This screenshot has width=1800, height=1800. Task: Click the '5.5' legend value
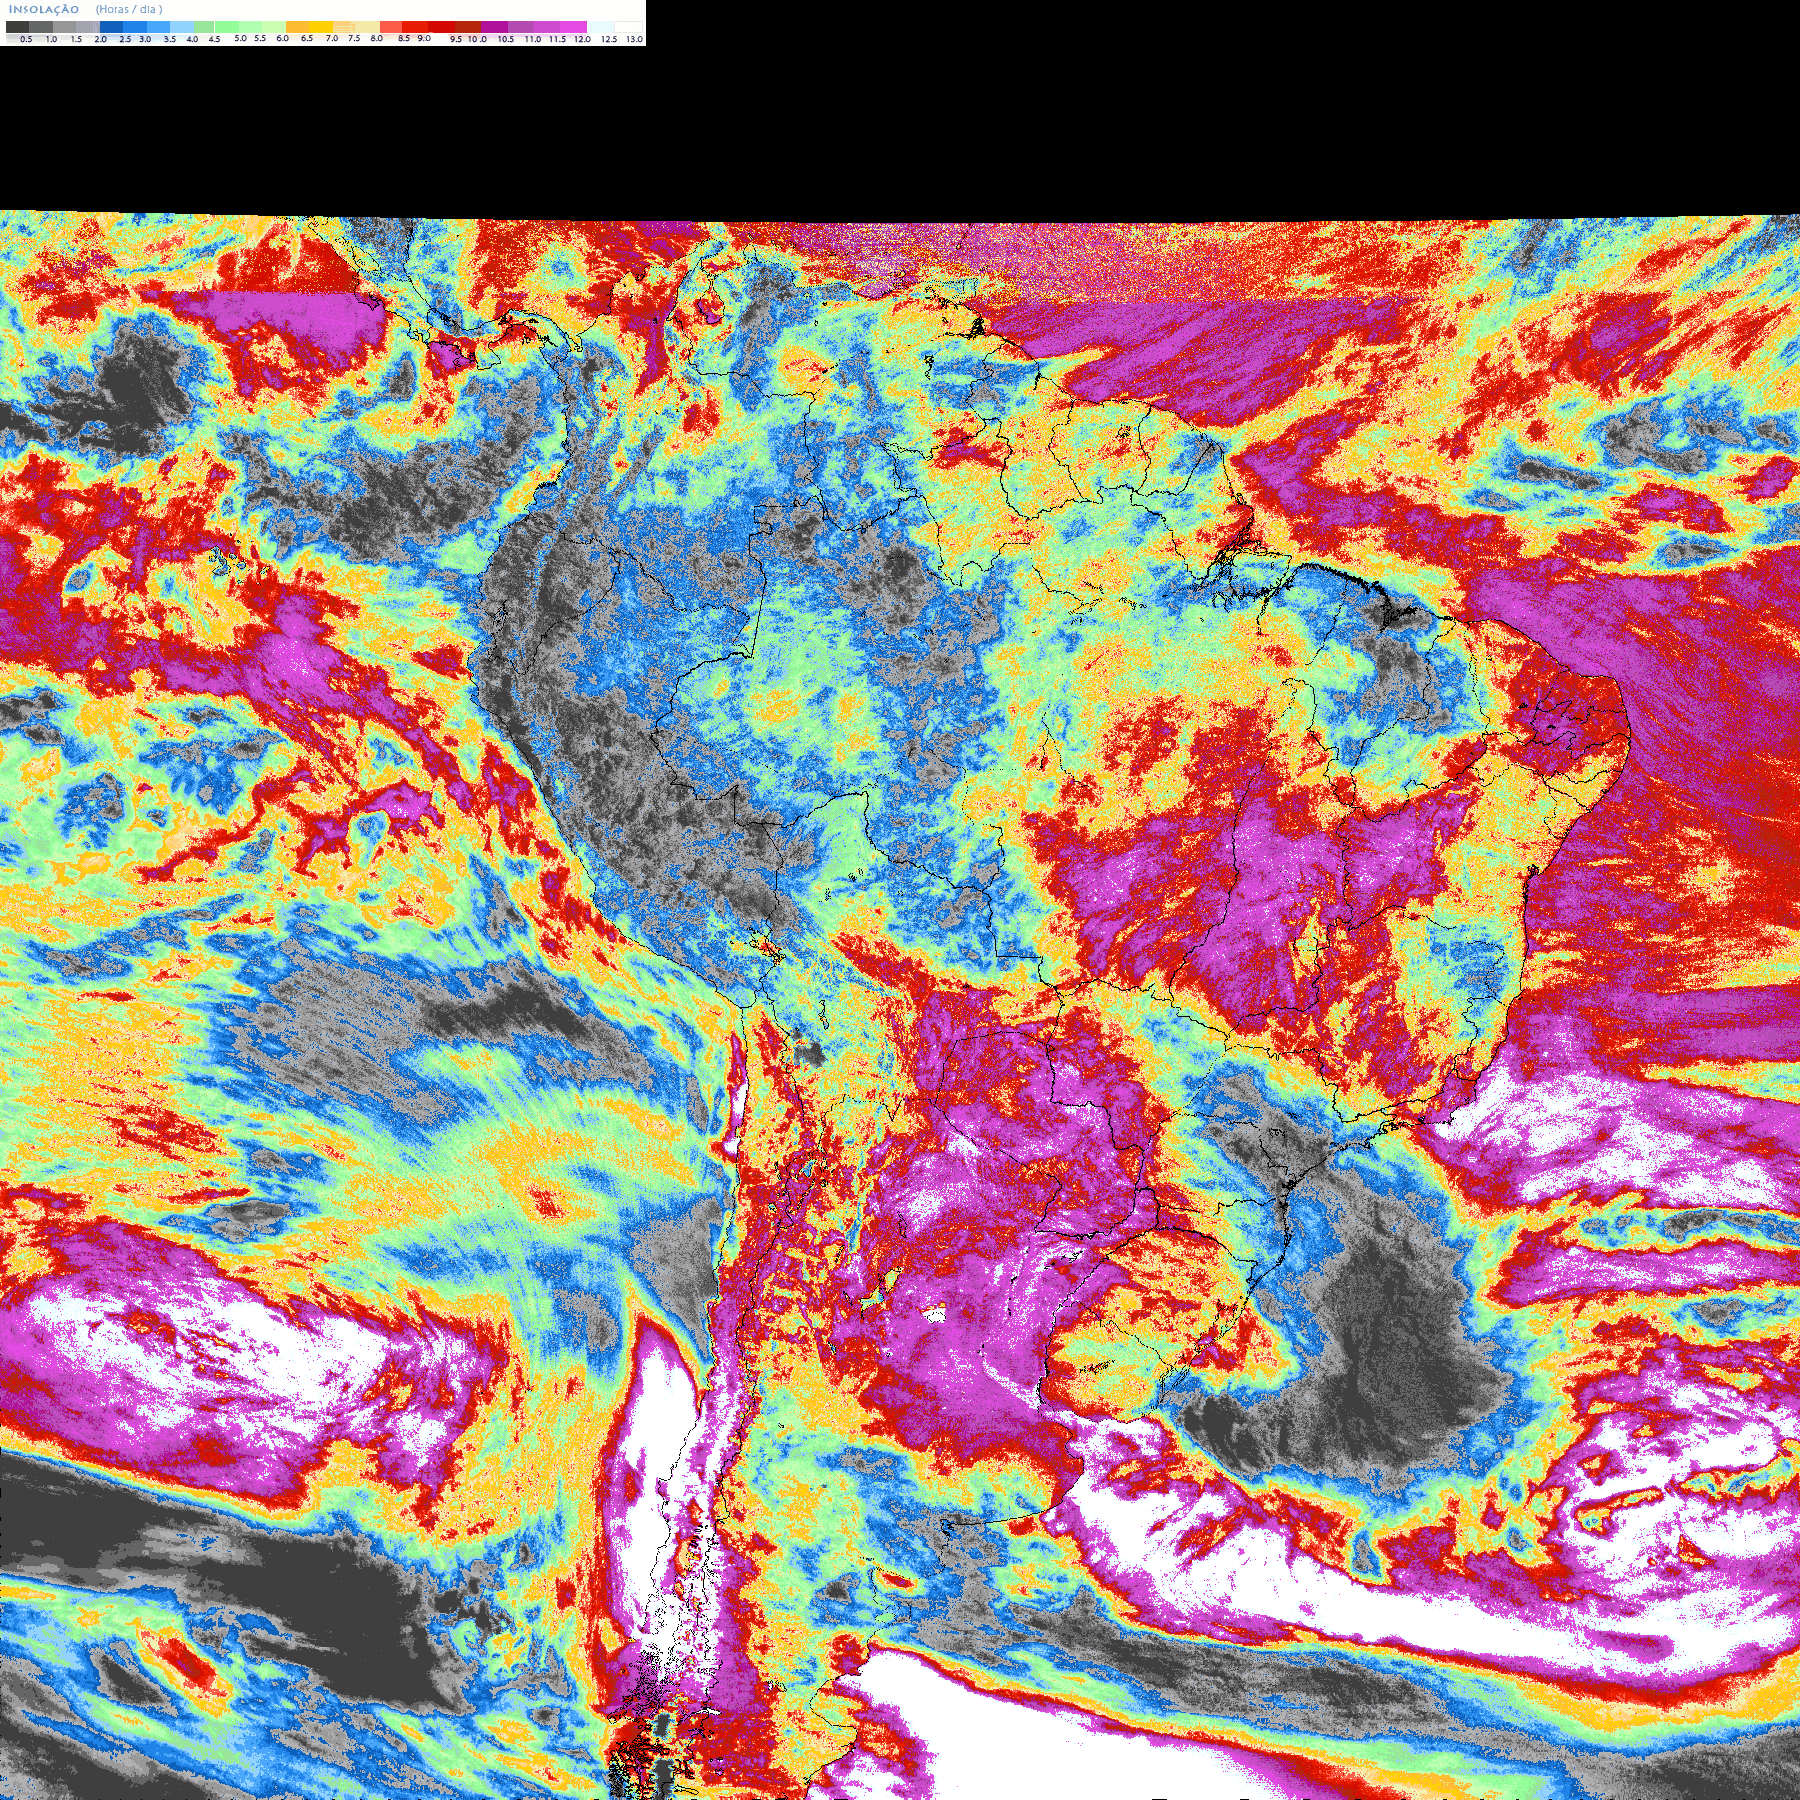pos(260,38)
